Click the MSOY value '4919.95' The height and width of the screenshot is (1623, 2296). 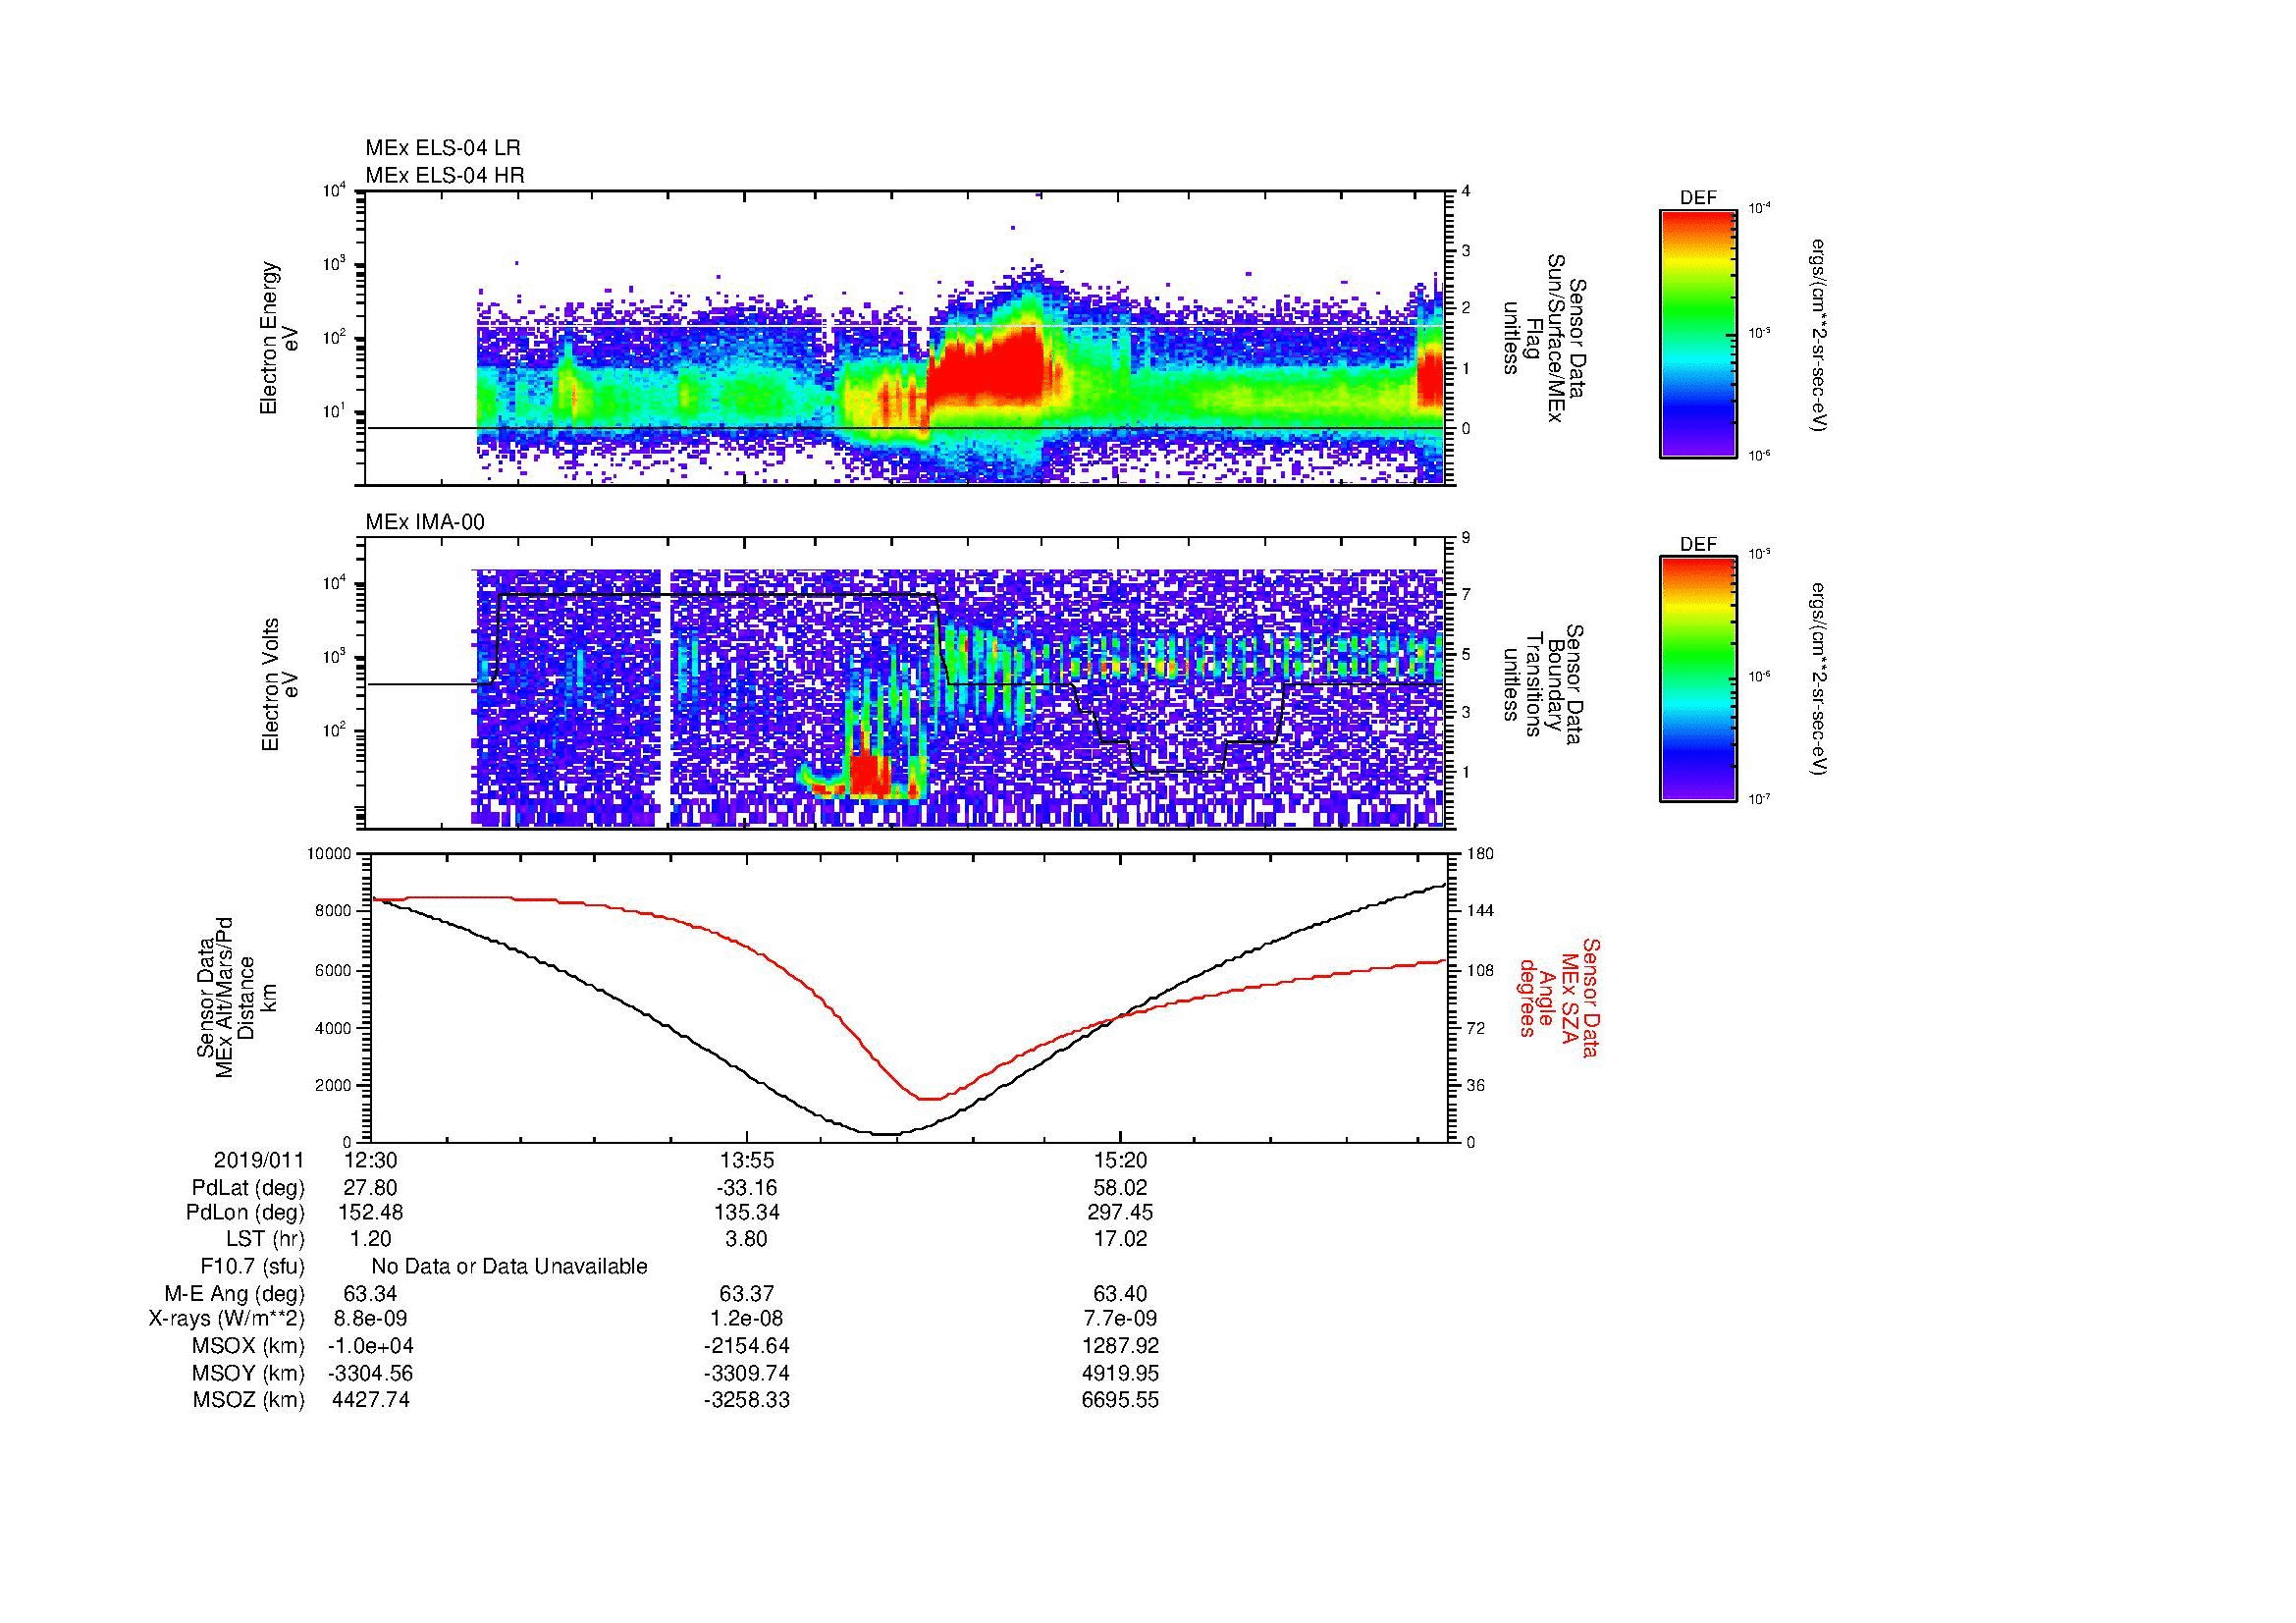(1121, 1373)
